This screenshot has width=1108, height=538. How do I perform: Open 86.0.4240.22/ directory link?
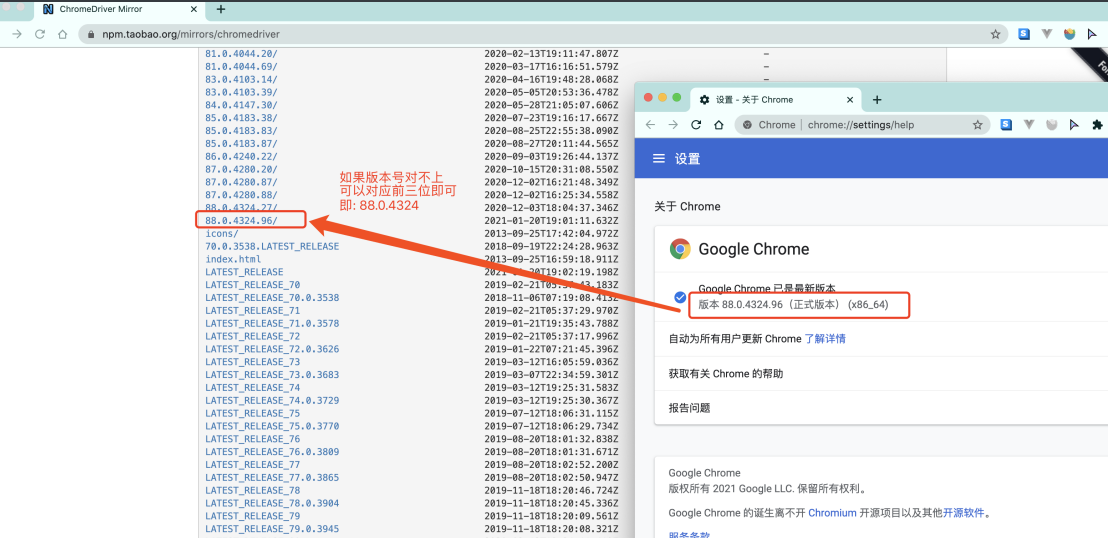pyautogui.click(x=242, y=156)
